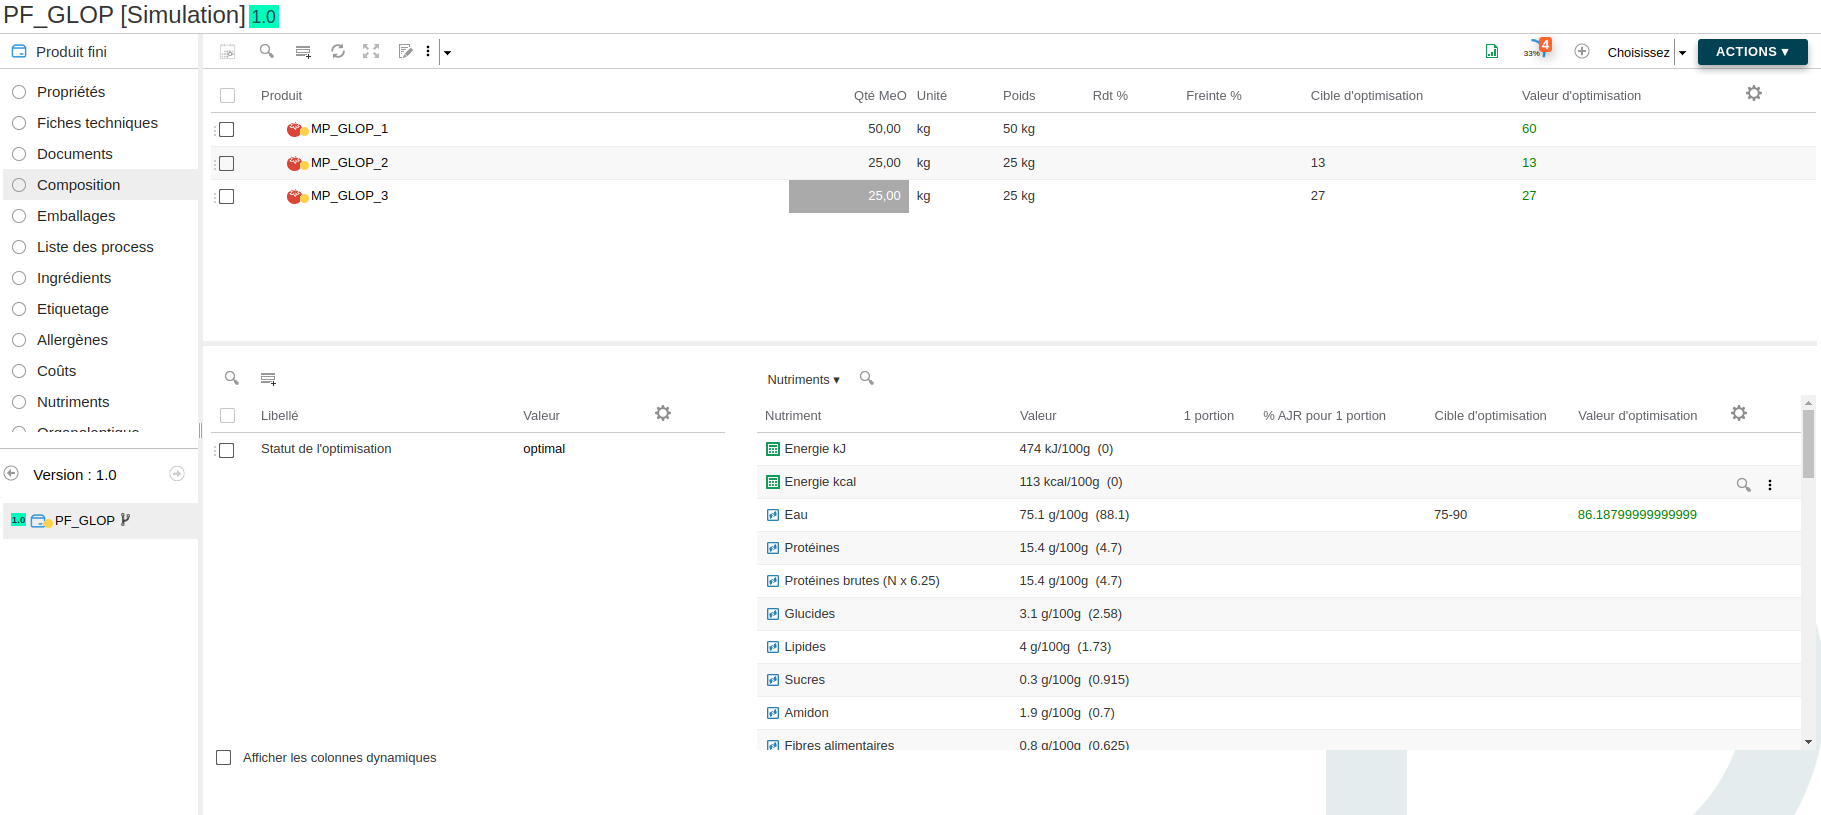This screenshot has width=1821, height=815.
Task: Open the gear icon of the nutrients table
Action: click(1739, 413)
